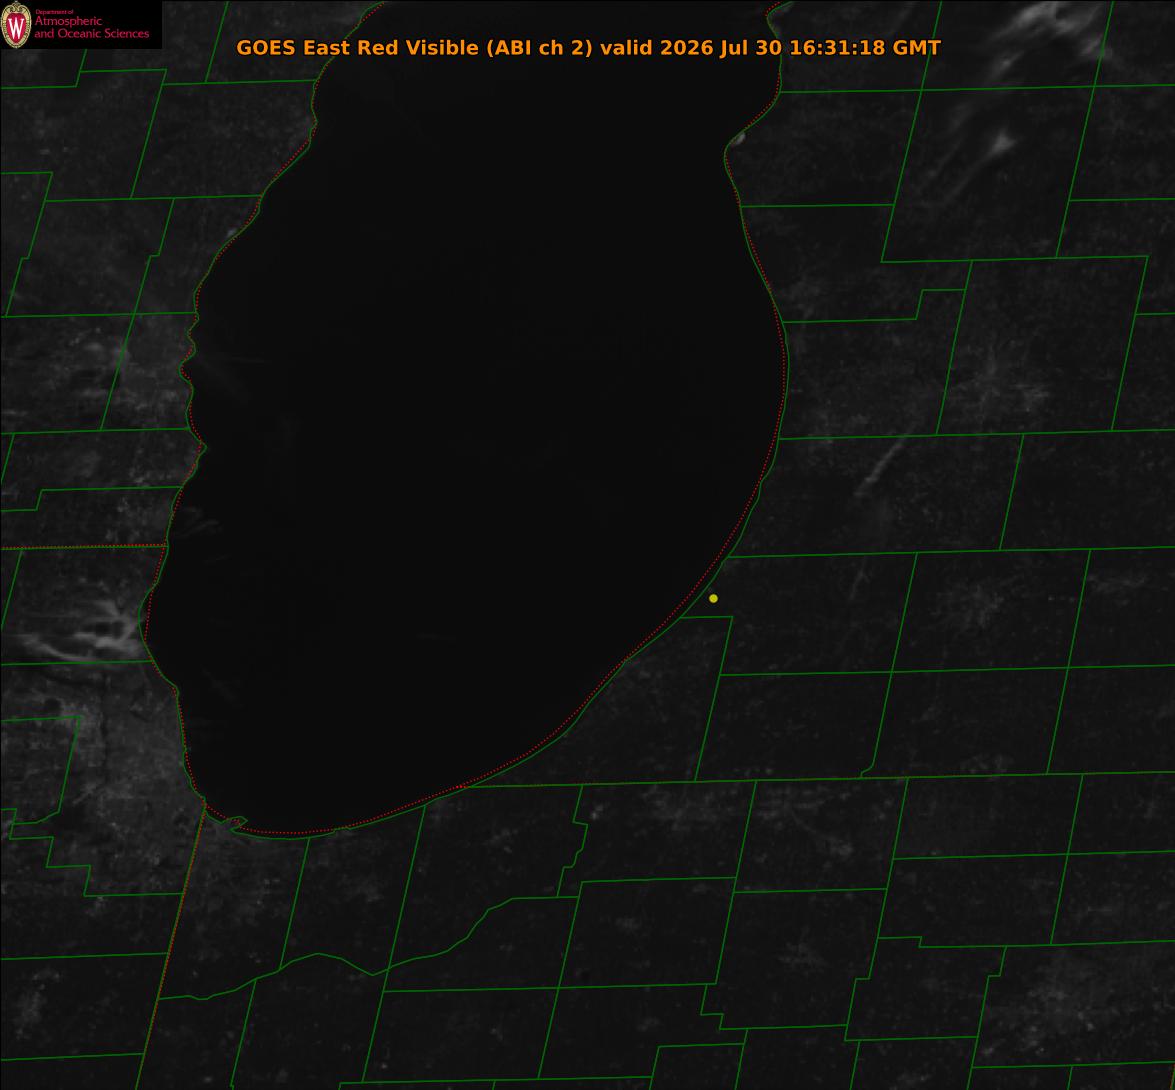Click the red dotted horizontal state border on the left
The image size is (1175, 1090).
tap(82, 547)
